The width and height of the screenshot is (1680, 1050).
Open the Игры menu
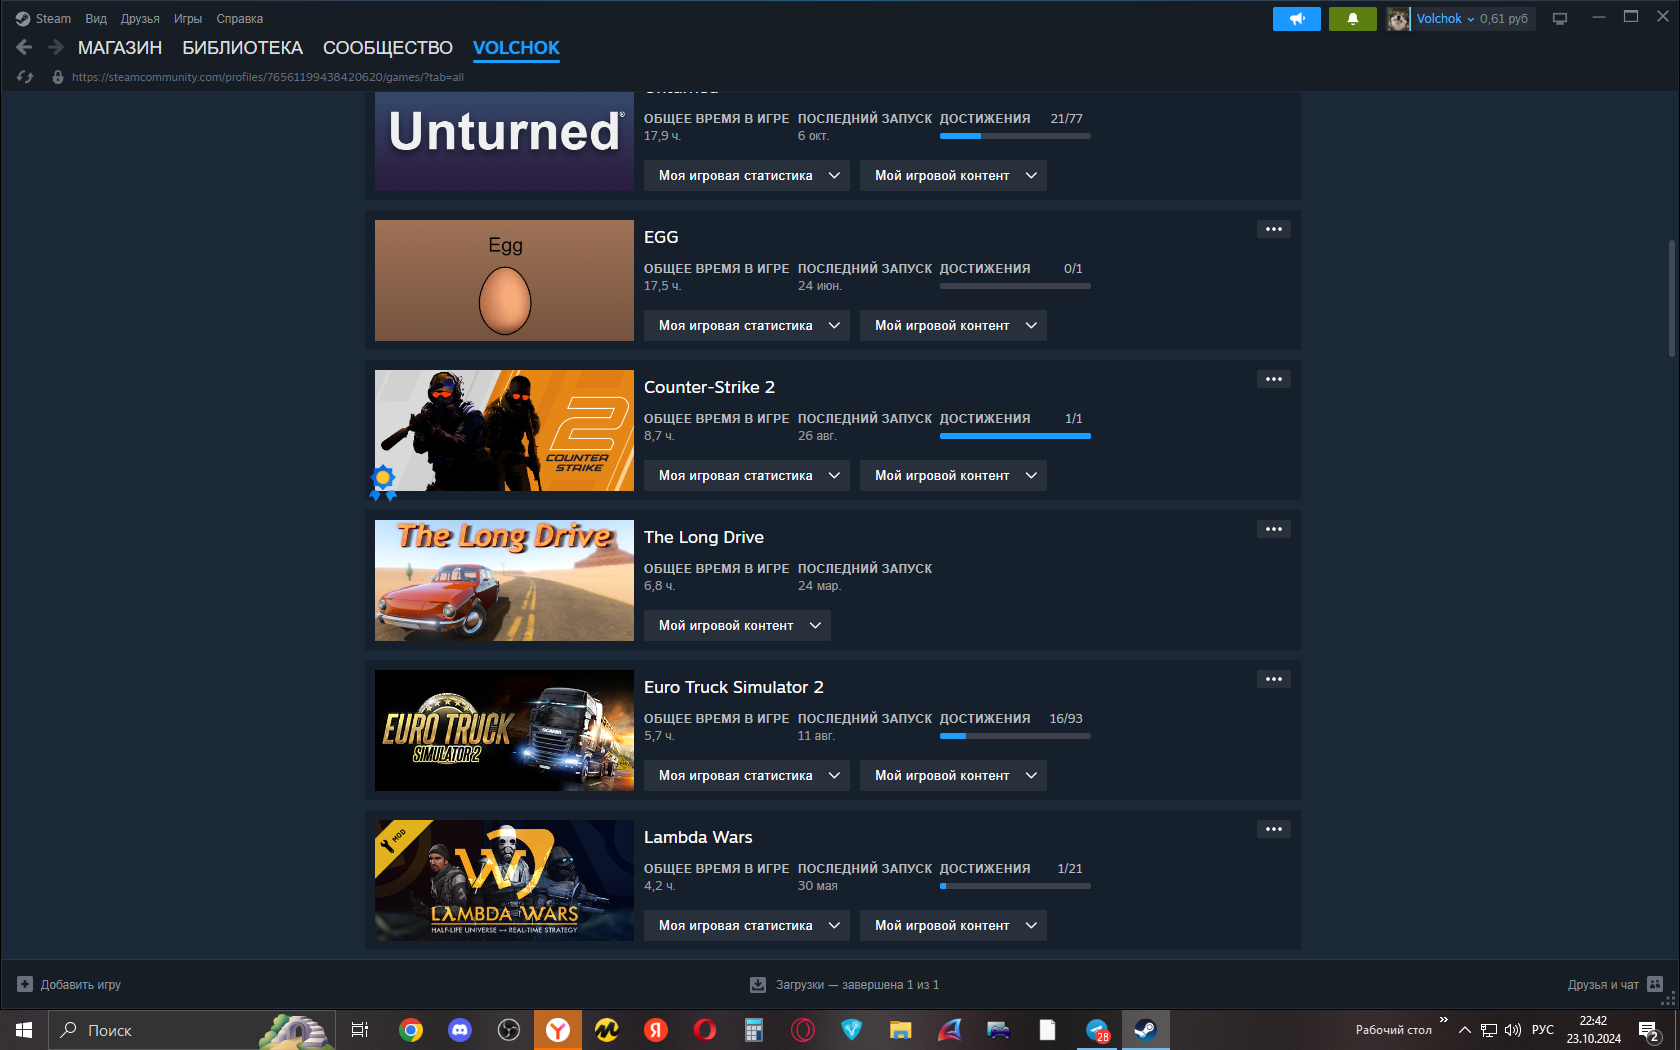pos(188,19)
